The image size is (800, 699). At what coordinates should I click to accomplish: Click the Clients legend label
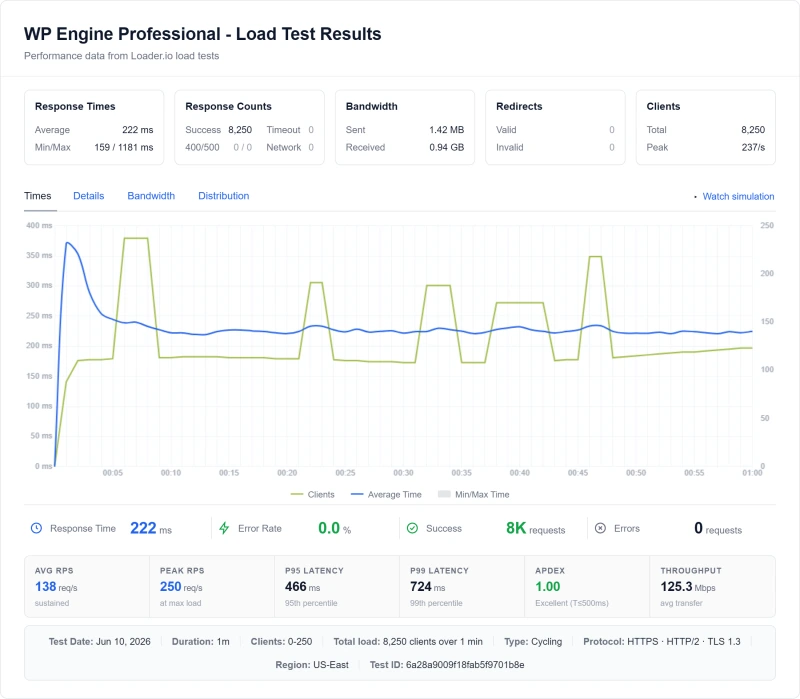pos(321,494)
